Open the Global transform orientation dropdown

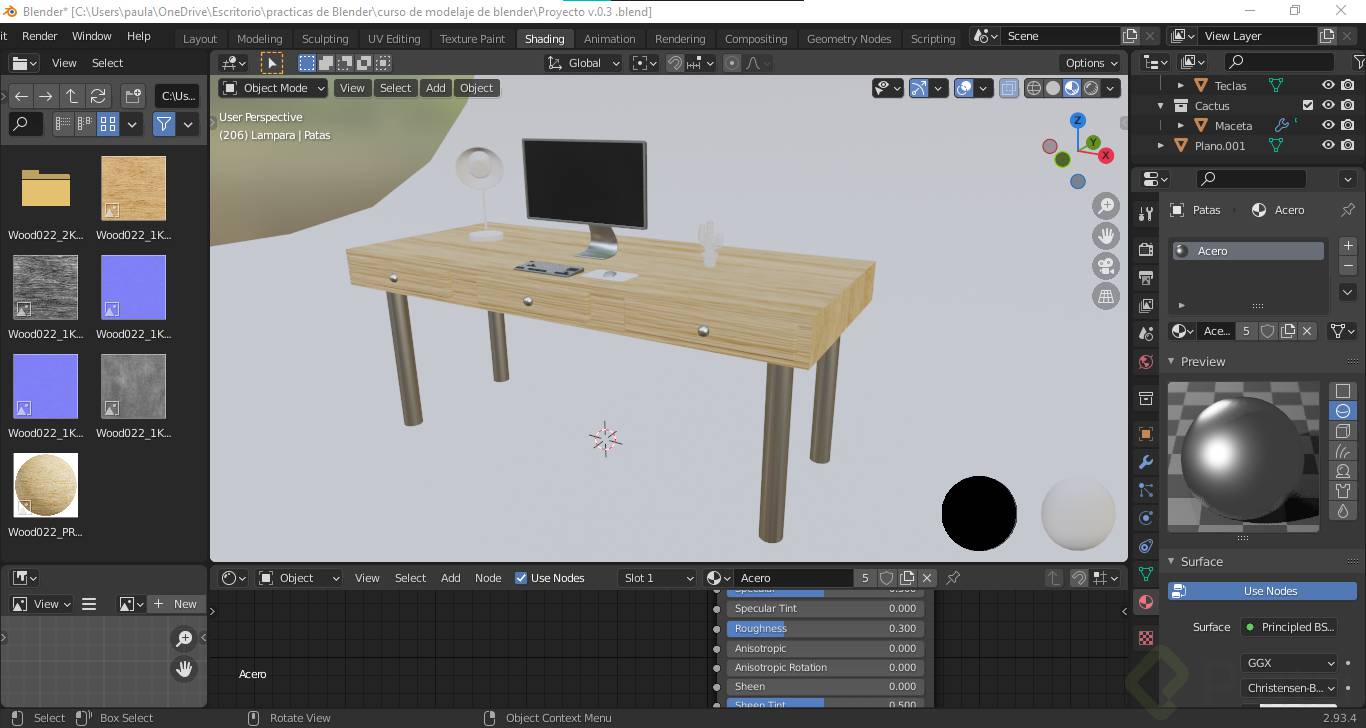coord(584,63)
